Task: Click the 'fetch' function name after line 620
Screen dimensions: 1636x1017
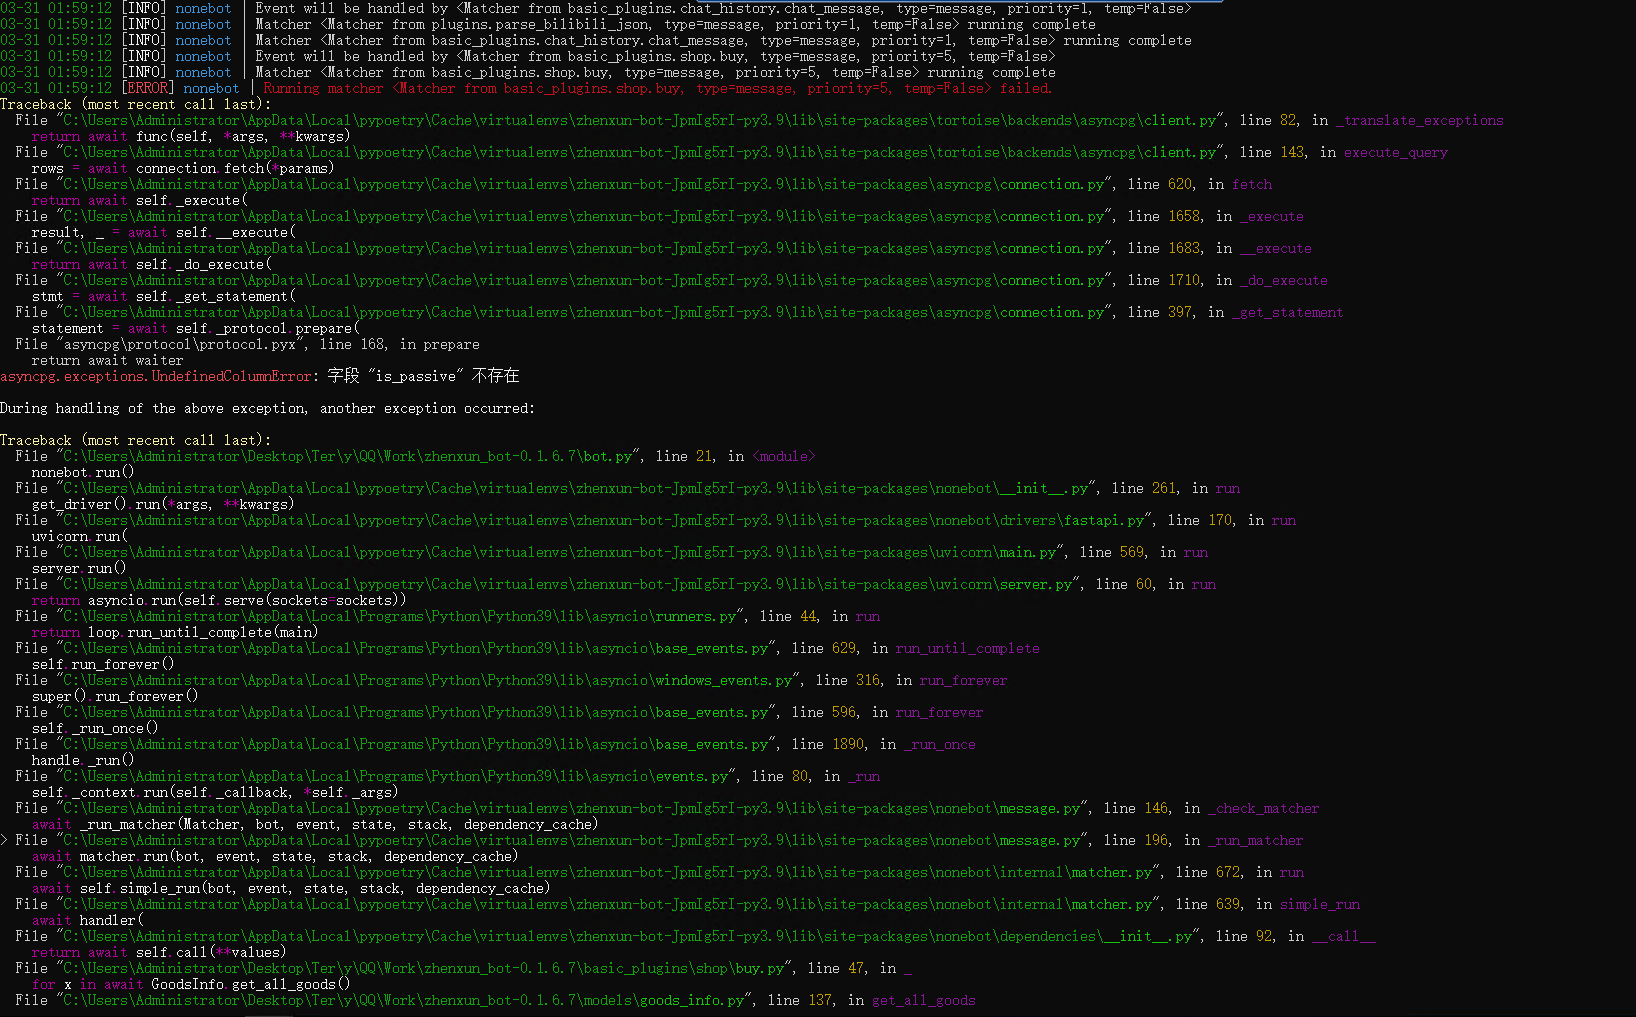Action: [x=1252, y=184]
